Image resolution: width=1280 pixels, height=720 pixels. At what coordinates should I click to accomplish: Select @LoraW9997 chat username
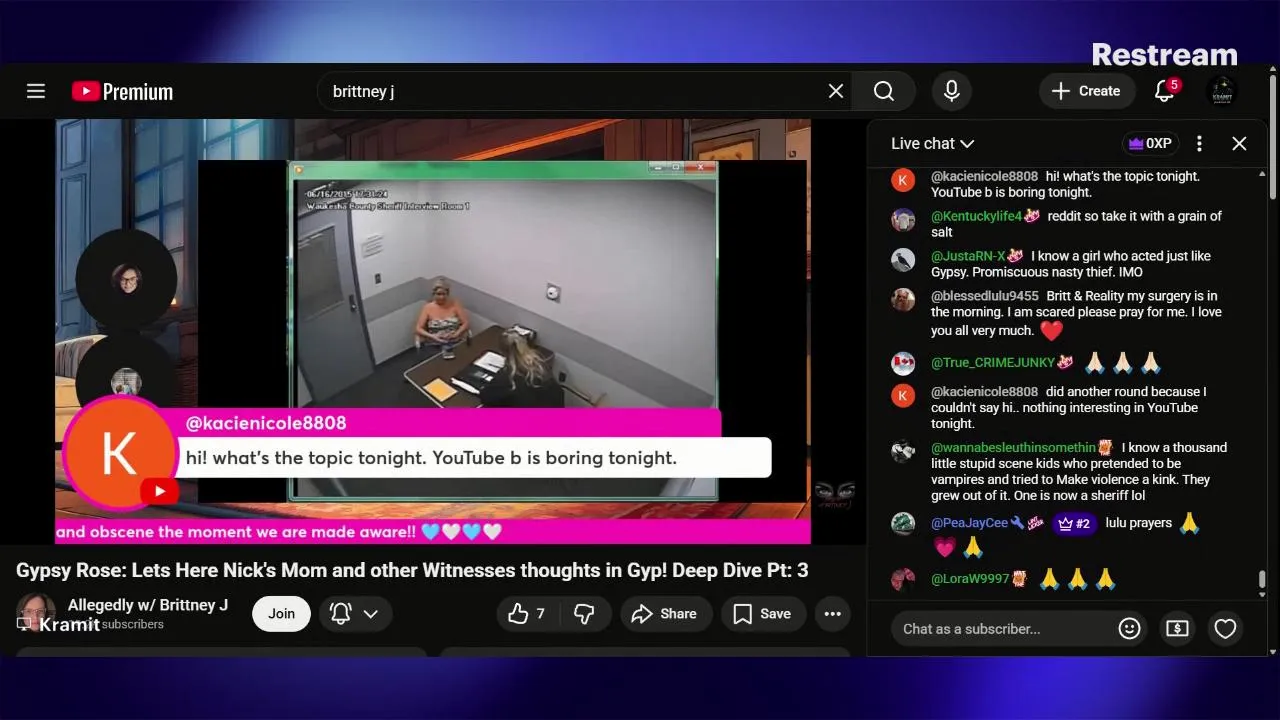click(x=970, y=579)
